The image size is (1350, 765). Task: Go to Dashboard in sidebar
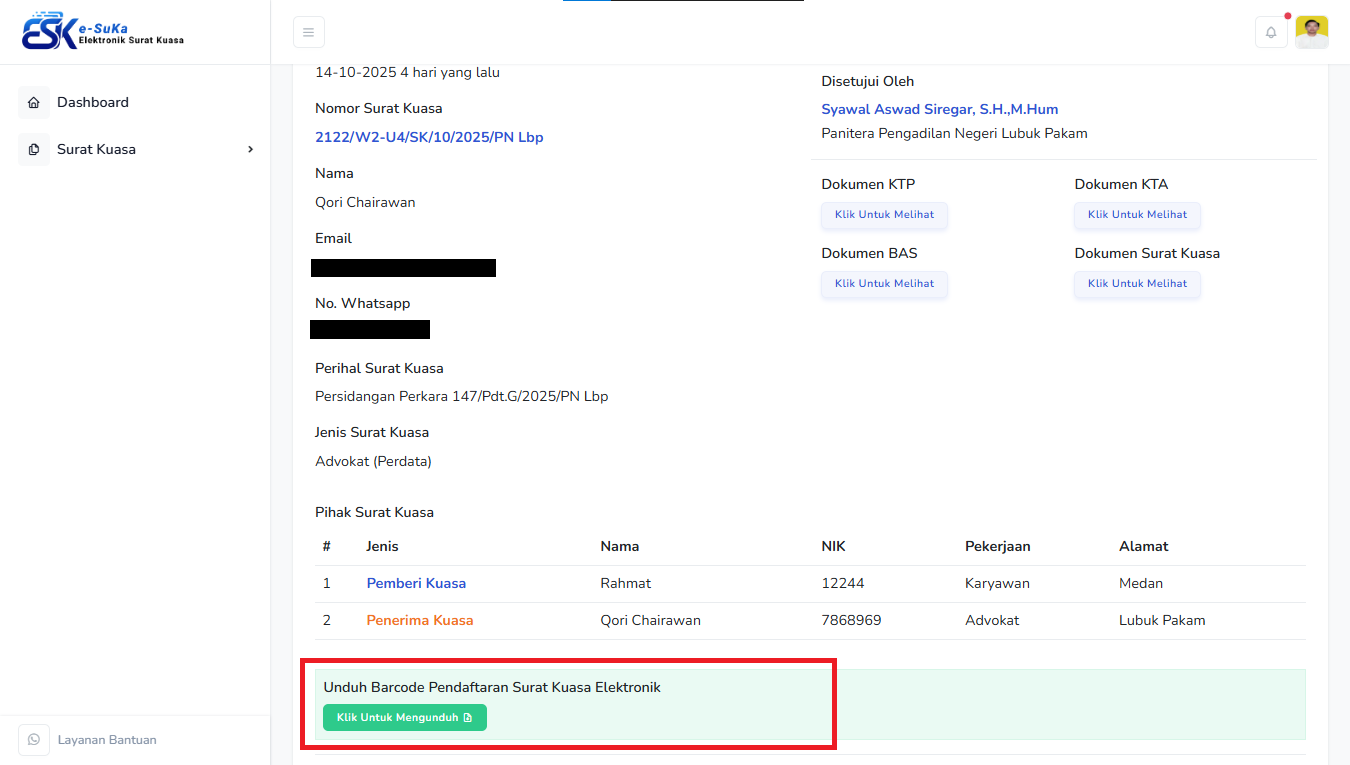pyautogui.click(x=93, y=103)
